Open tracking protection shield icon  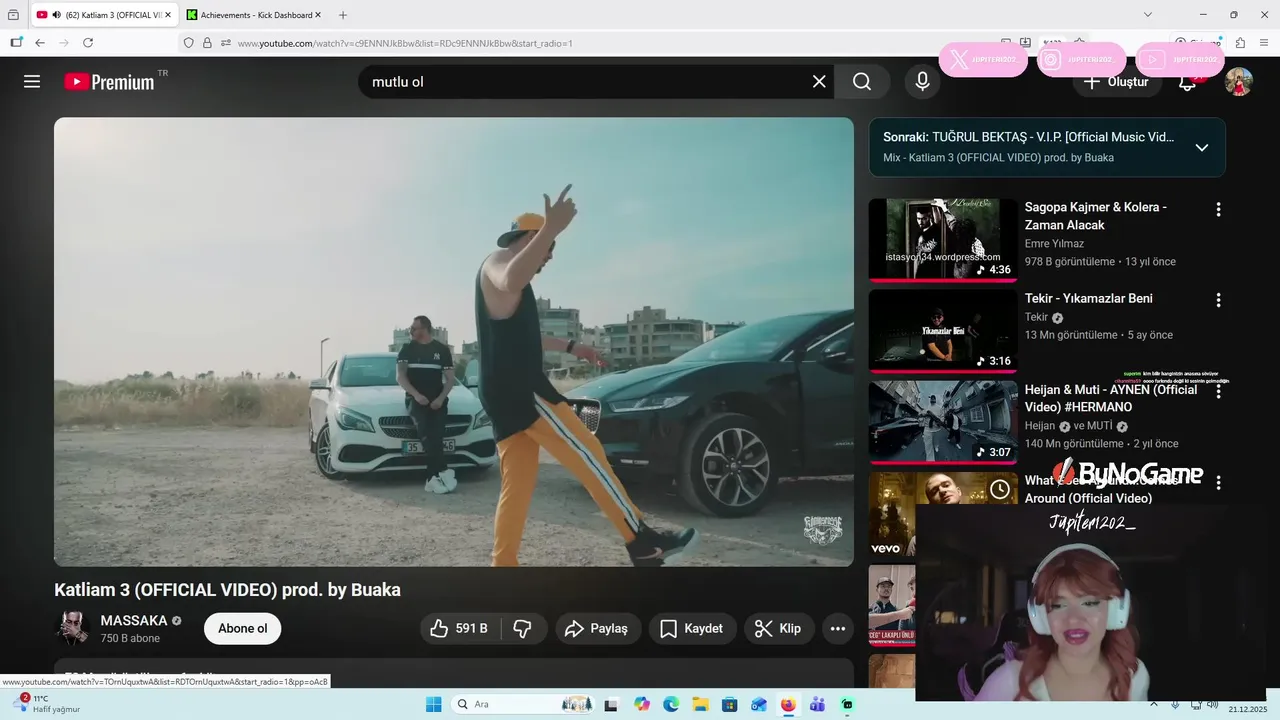pyautogui.click(x=189, y=43)
